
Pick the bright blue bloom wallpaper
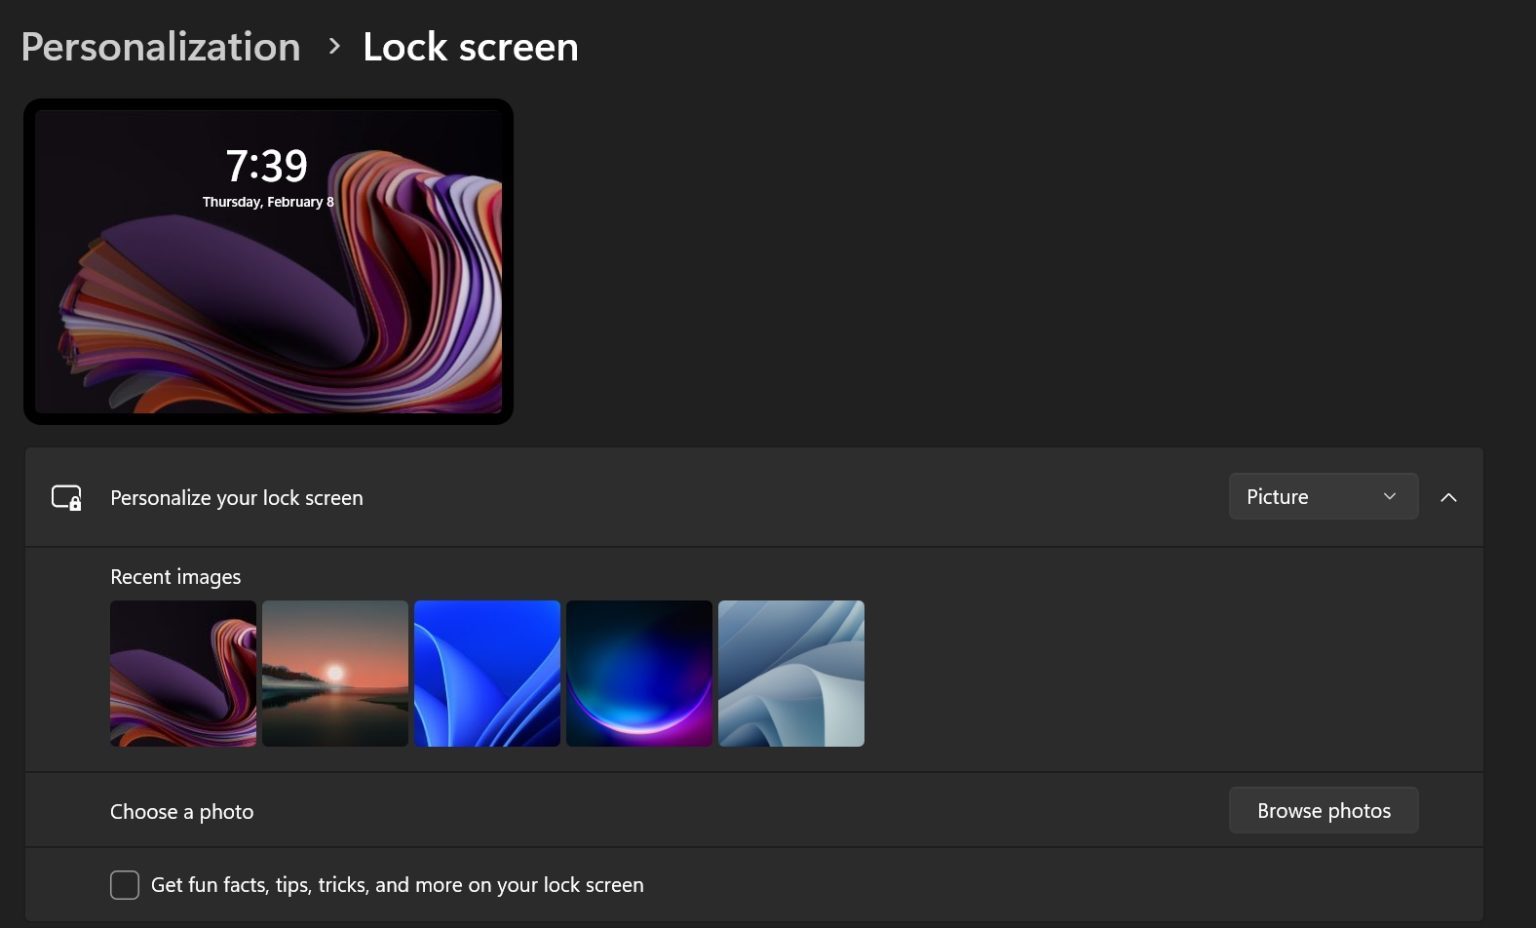pyautogui.click(x=487, y=673)
